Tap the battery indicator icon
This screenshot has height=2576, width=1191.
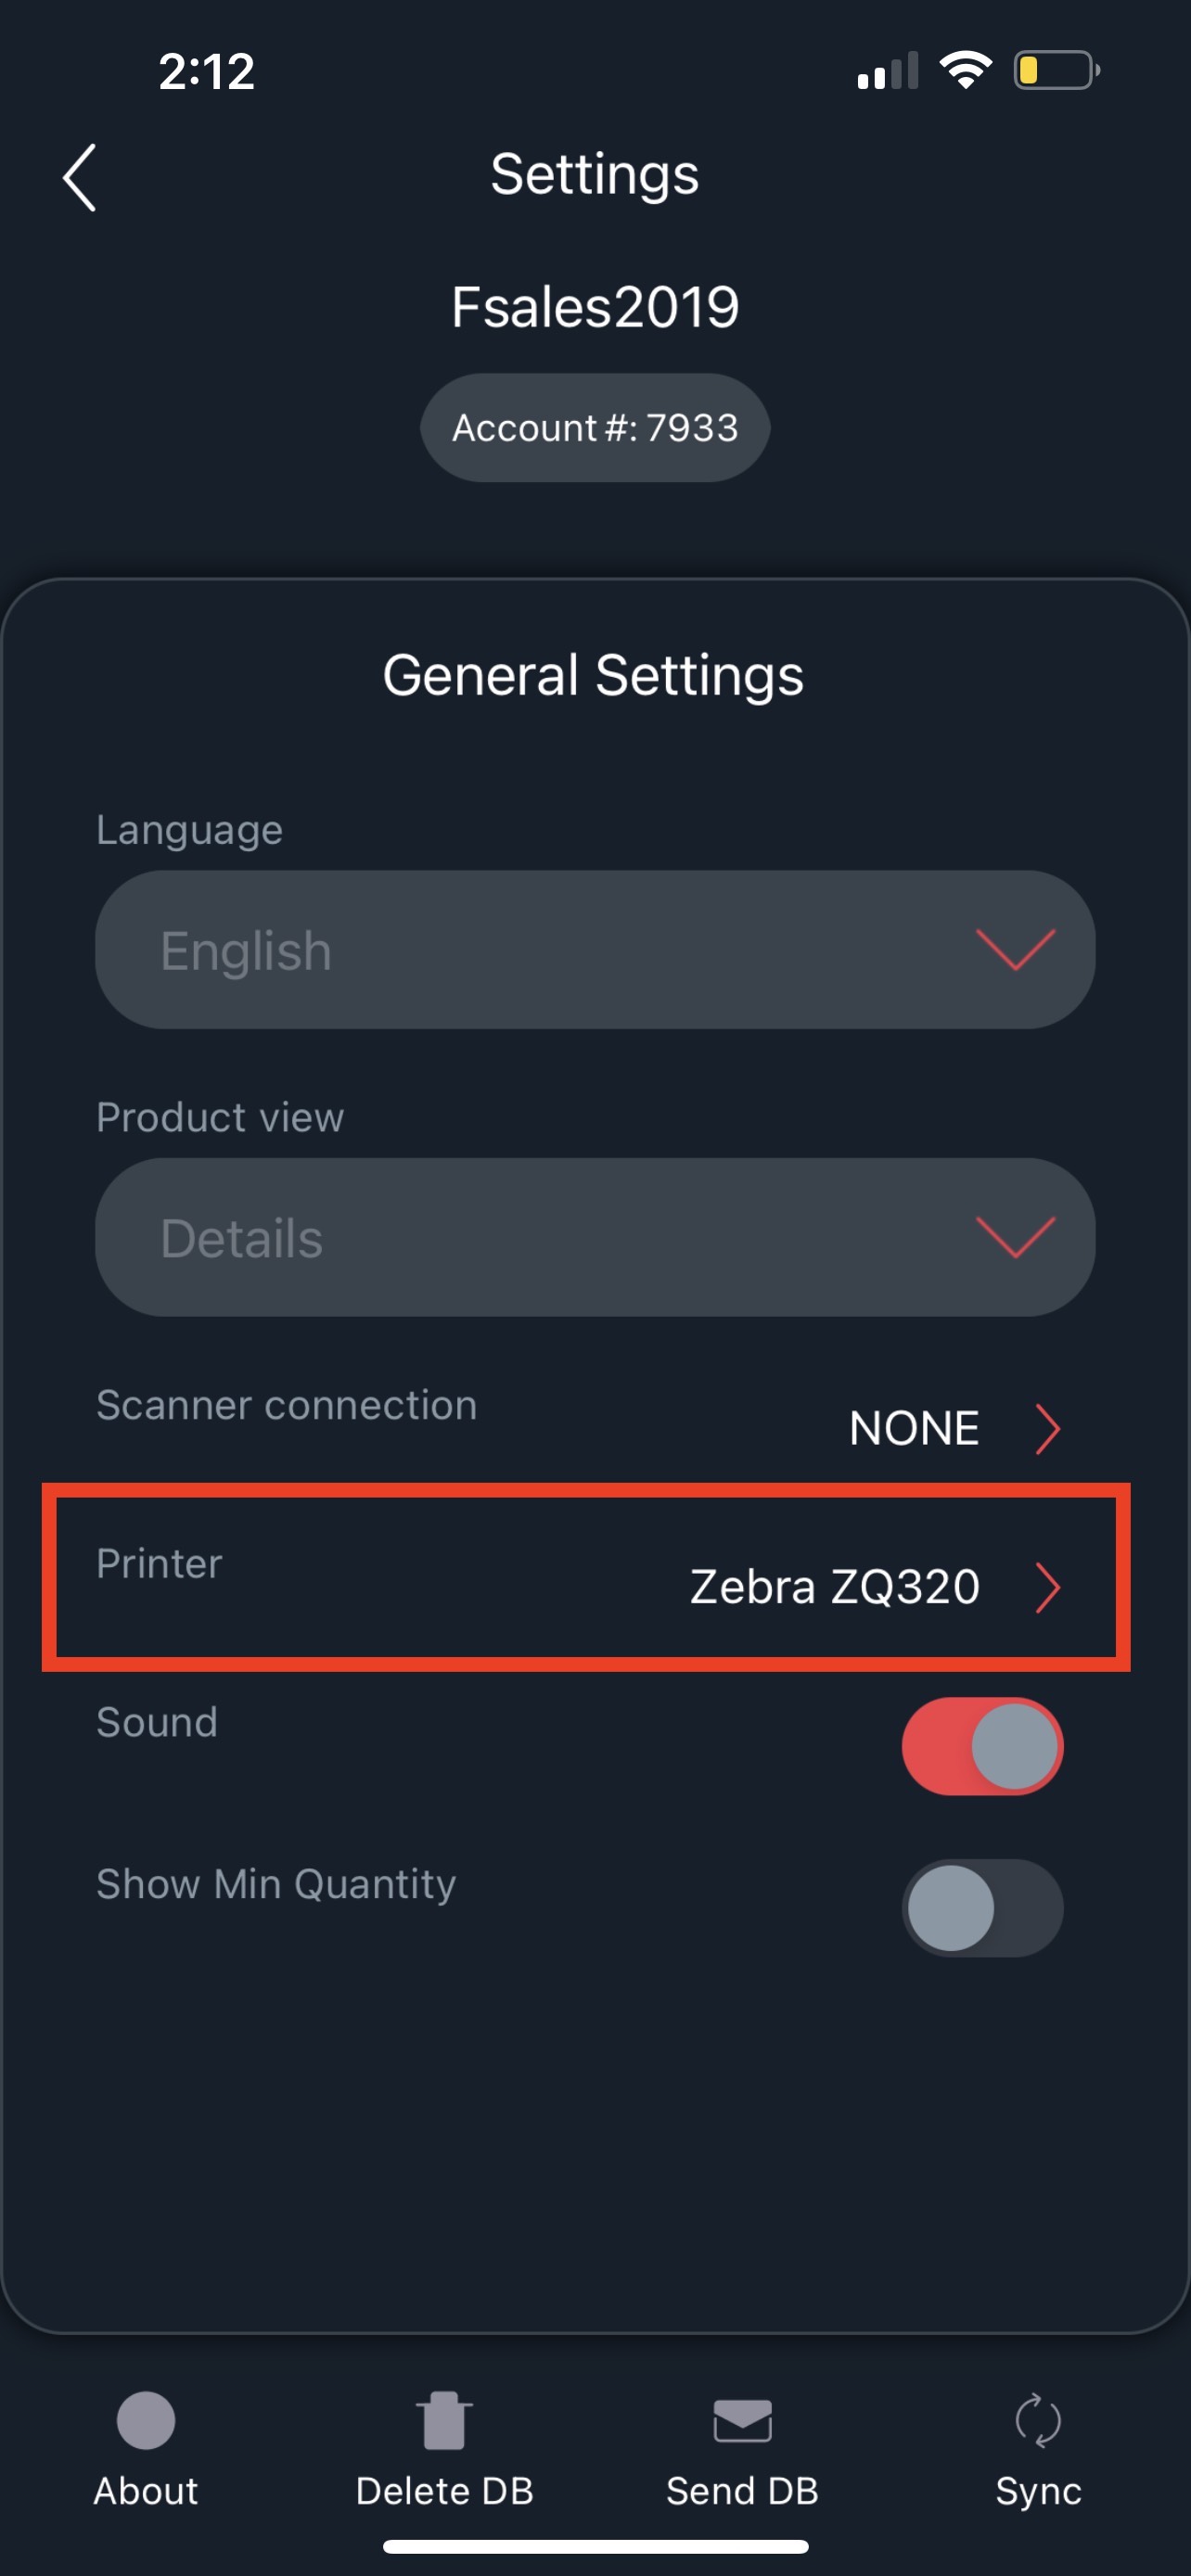point(1057,70)
